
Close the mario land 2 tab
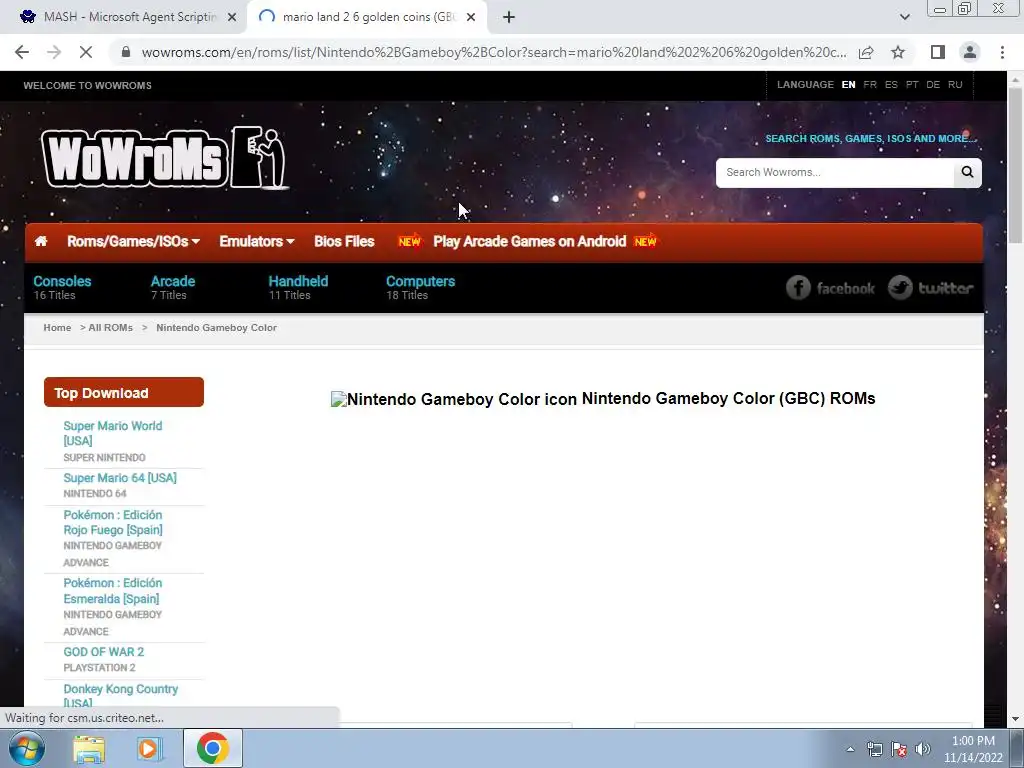click(471, 18)
